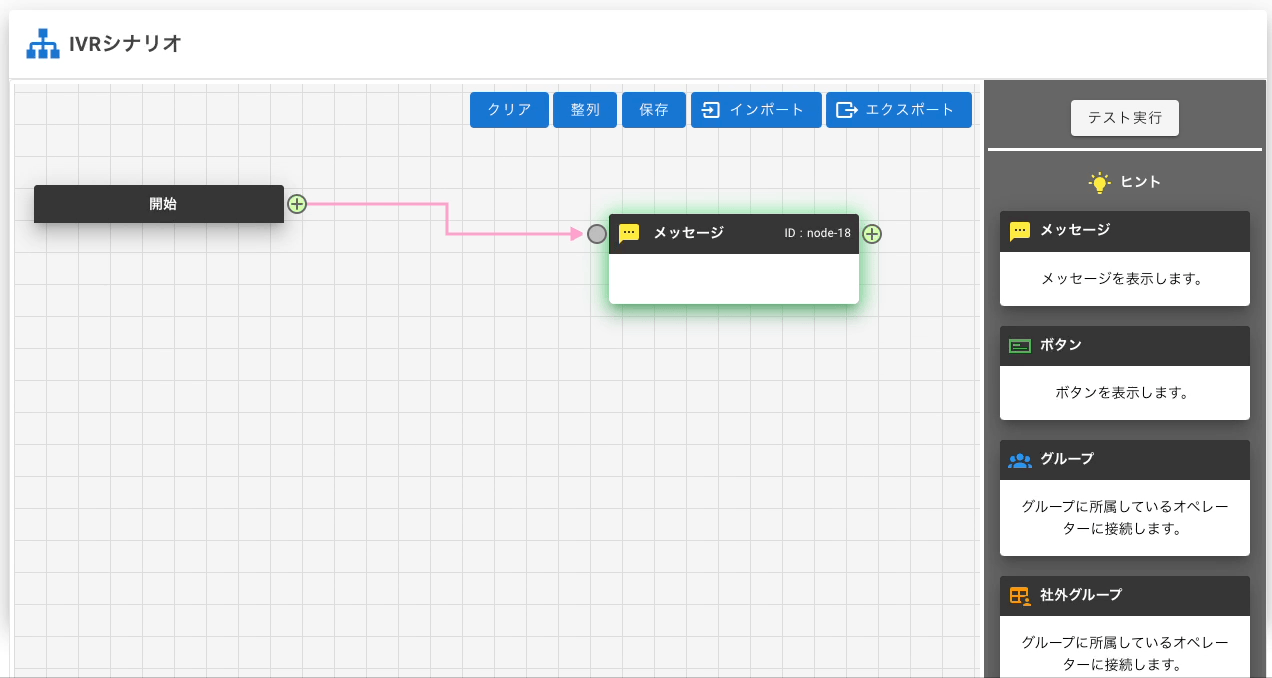Image resolution: width=1272 pixels, height=678 pixels.
Task: Click yellow message icon on node-18
Action: [x=629, y=234]
